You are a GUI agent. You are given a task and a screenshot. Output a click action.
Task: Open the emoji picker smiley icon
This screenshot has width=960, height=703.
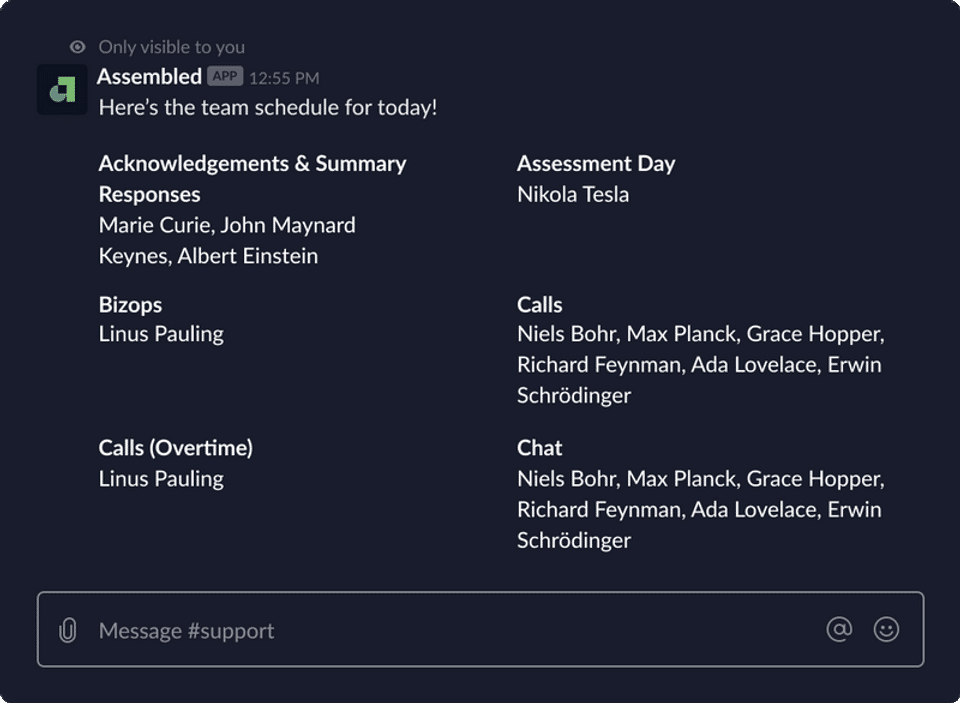[x=886, y=629]
